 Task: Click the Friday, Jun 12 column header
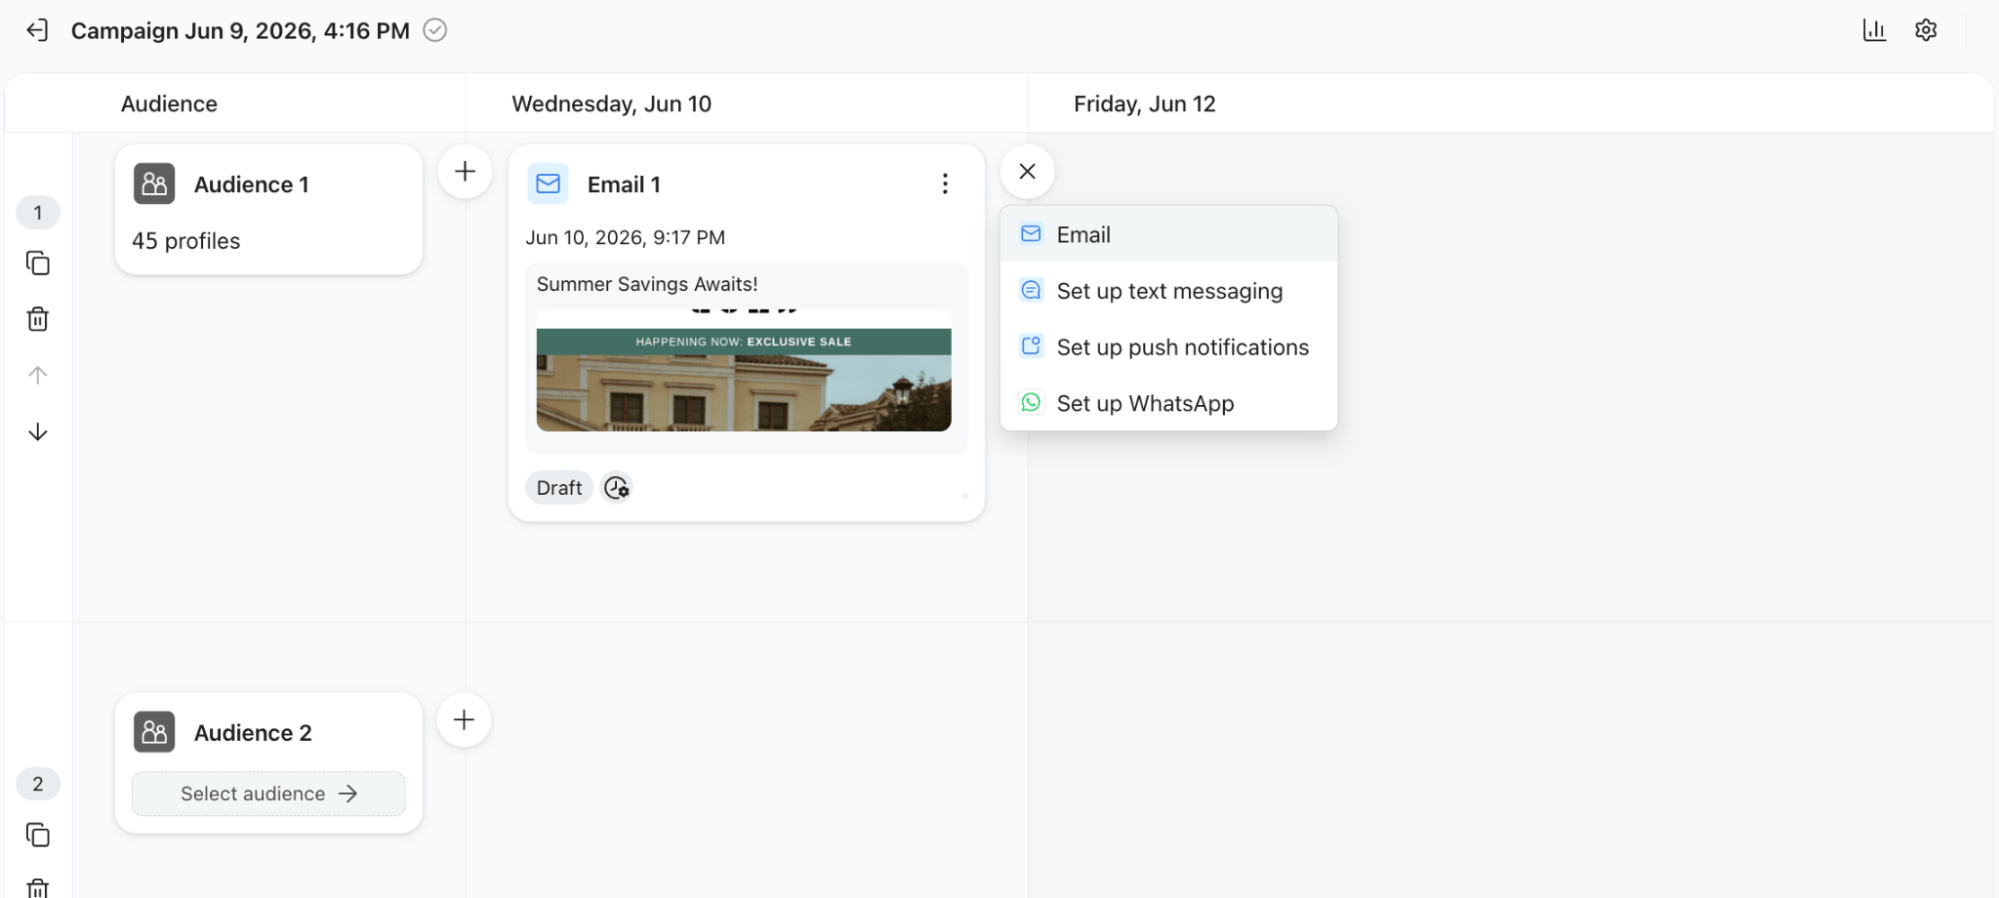point(1145,104)
